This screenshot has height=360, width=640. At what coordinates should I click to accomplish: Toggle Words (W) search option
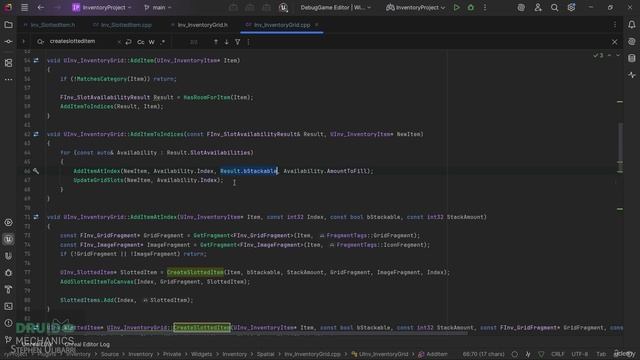point(152,42)
